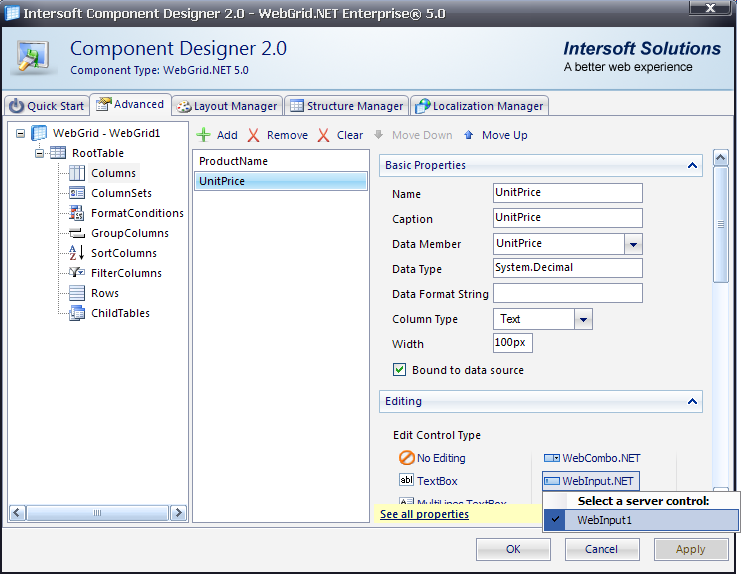Image resolution: width=741 pixels, height=574 pixels.
Task: Open the See all properties link
Action: 425,514
